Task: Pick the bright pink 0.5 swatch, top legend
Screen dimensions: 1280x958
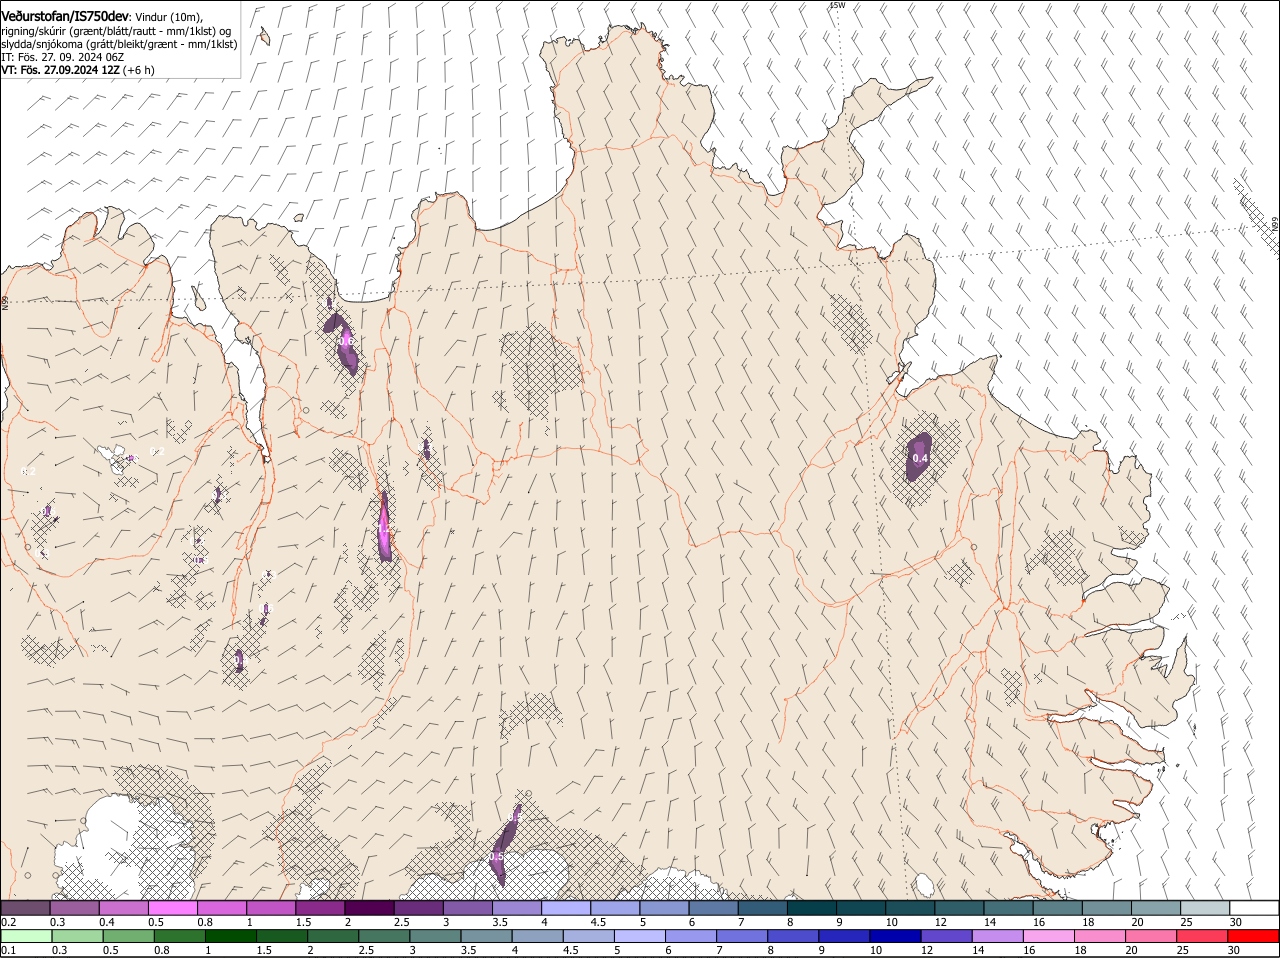Action: point(172,907)
